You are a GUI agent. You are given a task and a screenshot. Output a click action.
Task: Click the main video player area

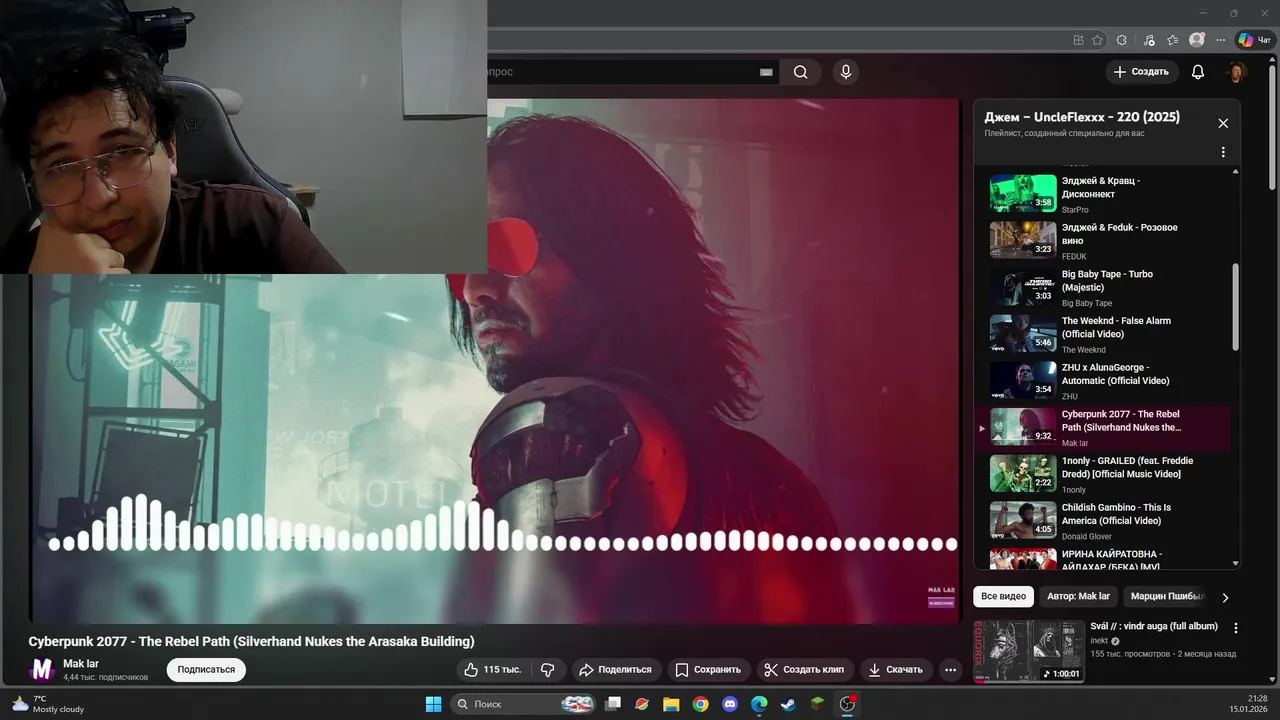click(495, 360)
